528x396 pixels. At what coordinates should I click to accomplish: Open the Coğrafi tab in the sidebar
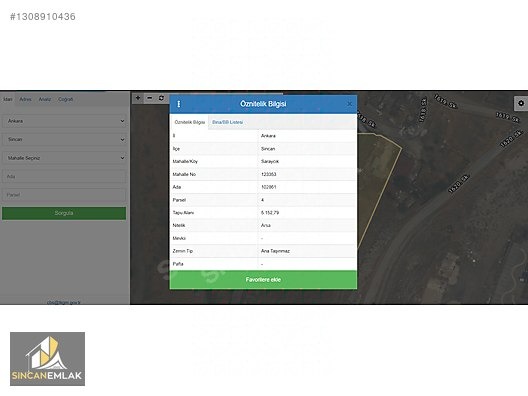65,99
